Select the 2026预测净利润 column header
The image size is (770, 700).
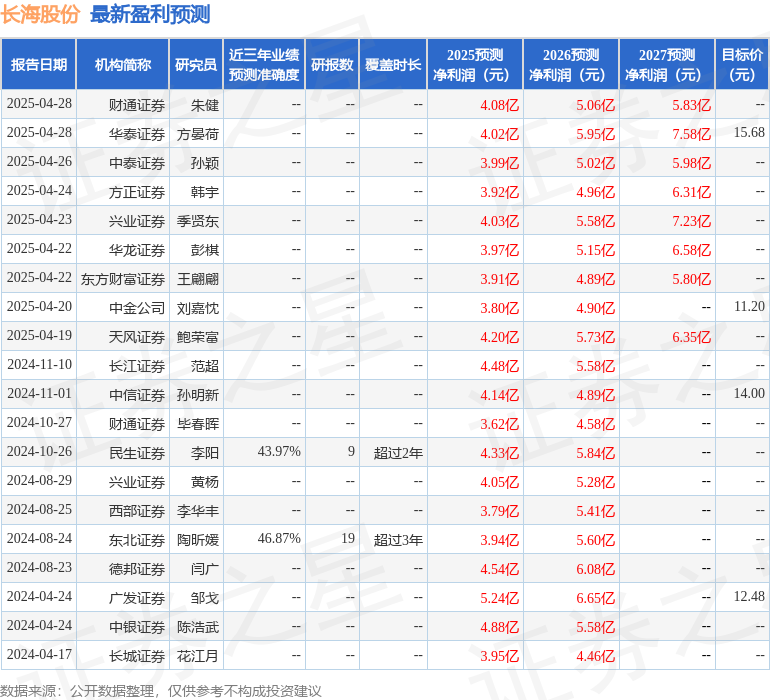571,64
